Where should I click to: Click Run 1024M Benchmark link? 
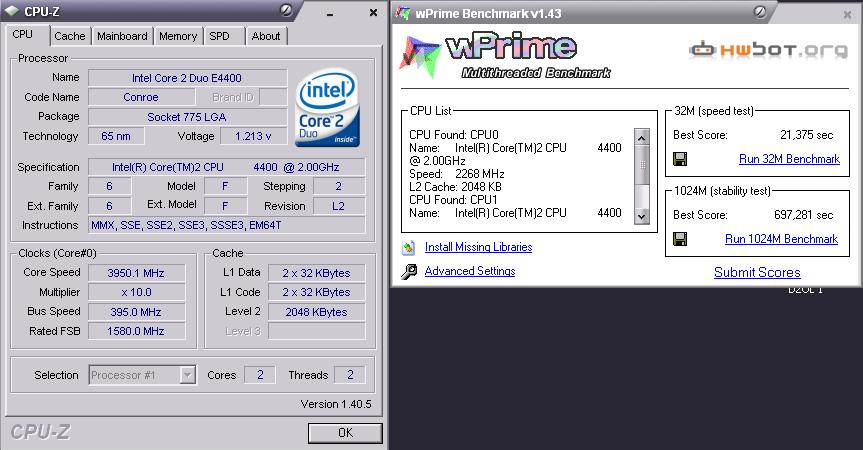pyautogui.click(x=782, y=239)
